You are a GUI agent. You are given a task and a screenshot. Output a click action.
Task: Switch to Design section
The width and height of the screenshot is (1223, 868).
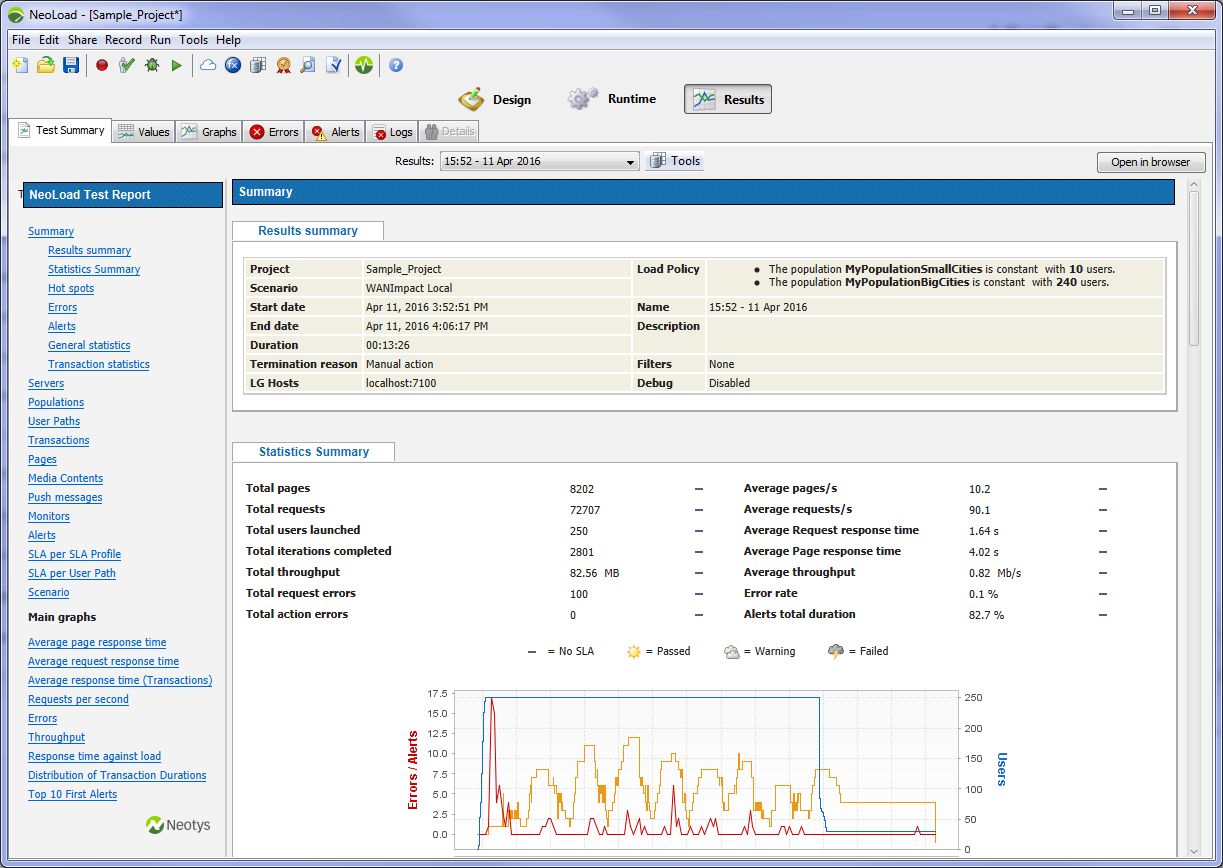tap(495, 99)
